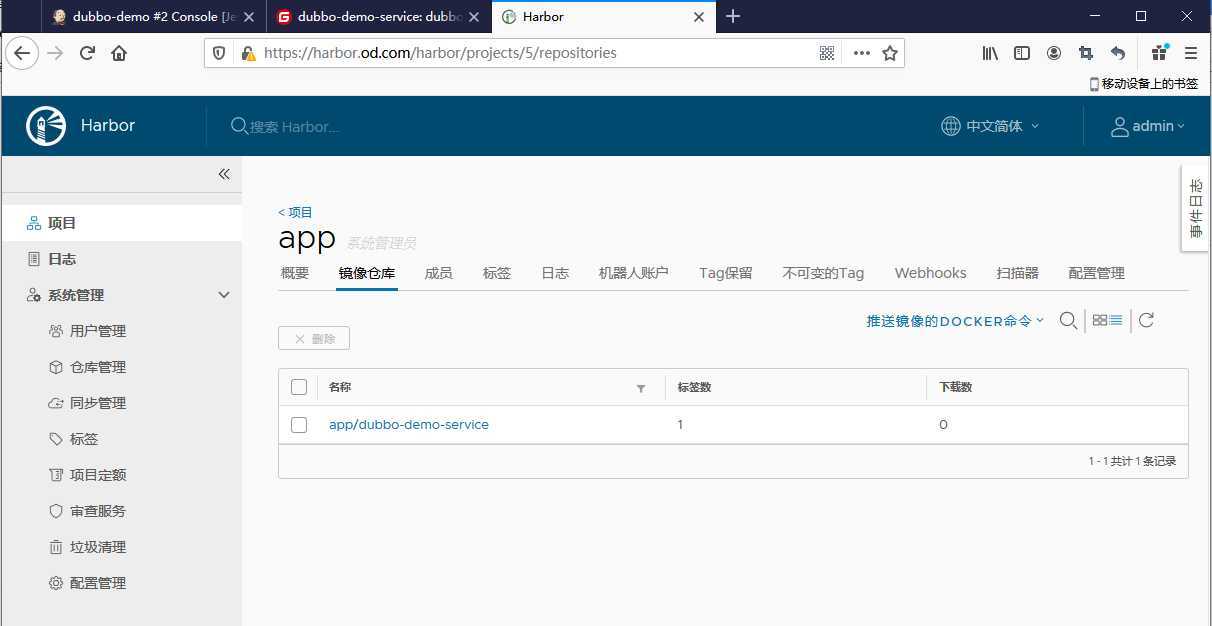Go back via < 项目 link

tap(295, 212)
